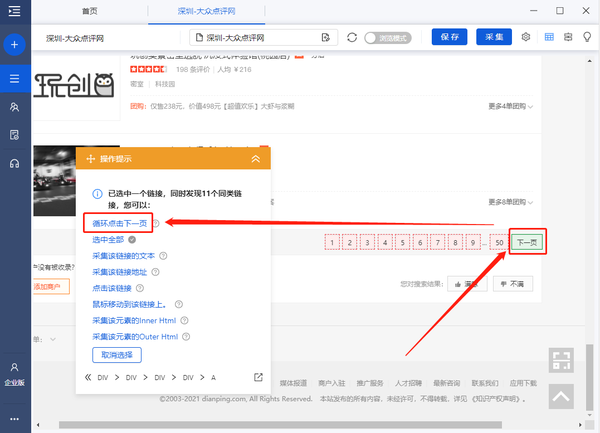Click the 保存 save button
Viewport: 600px width, 433px height.
[449, 37]
